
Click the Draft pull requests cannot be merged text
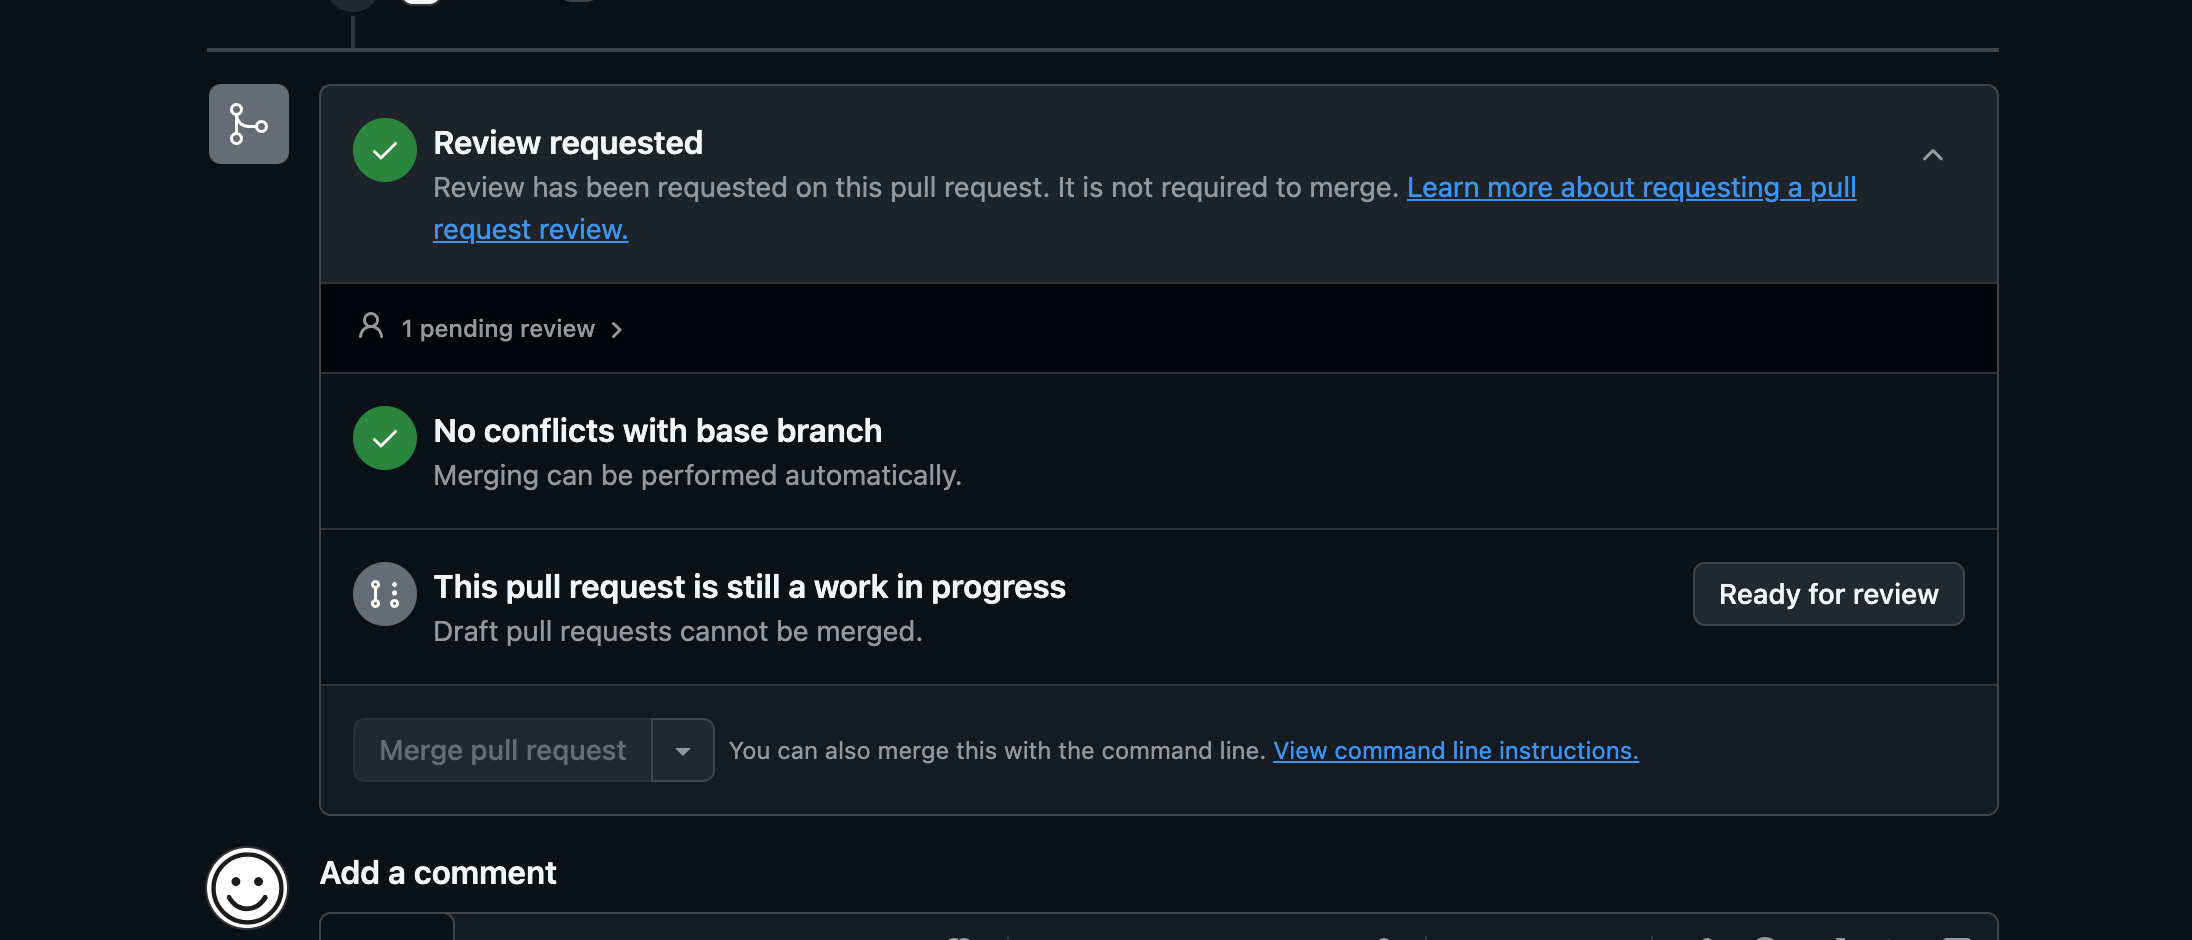coord(677,632)
